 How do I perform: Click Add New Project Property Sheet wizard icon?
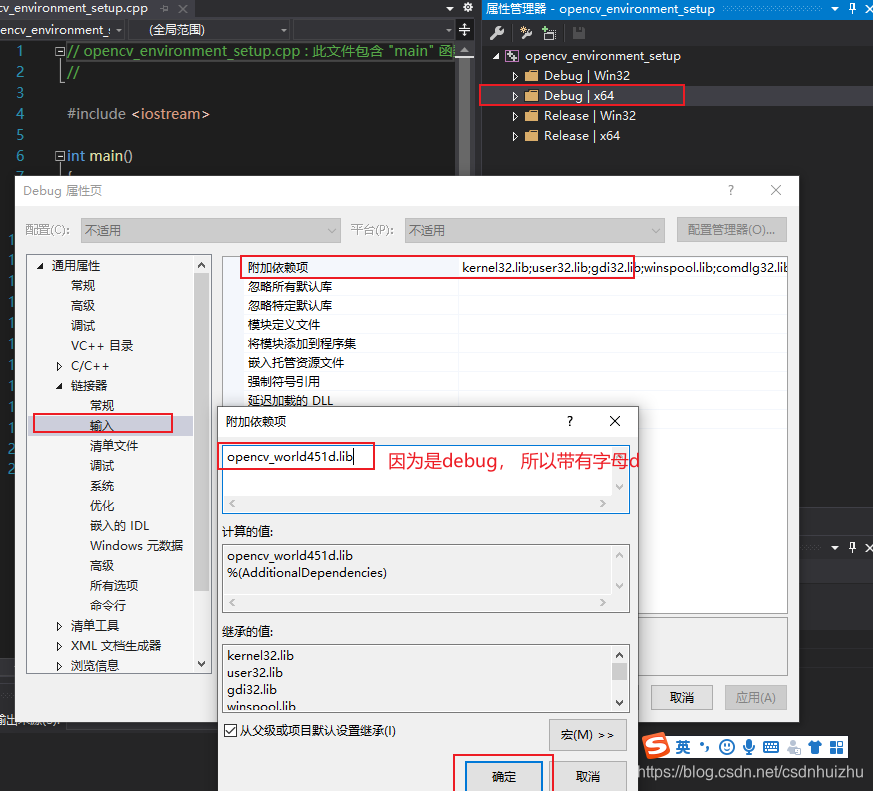525,33
